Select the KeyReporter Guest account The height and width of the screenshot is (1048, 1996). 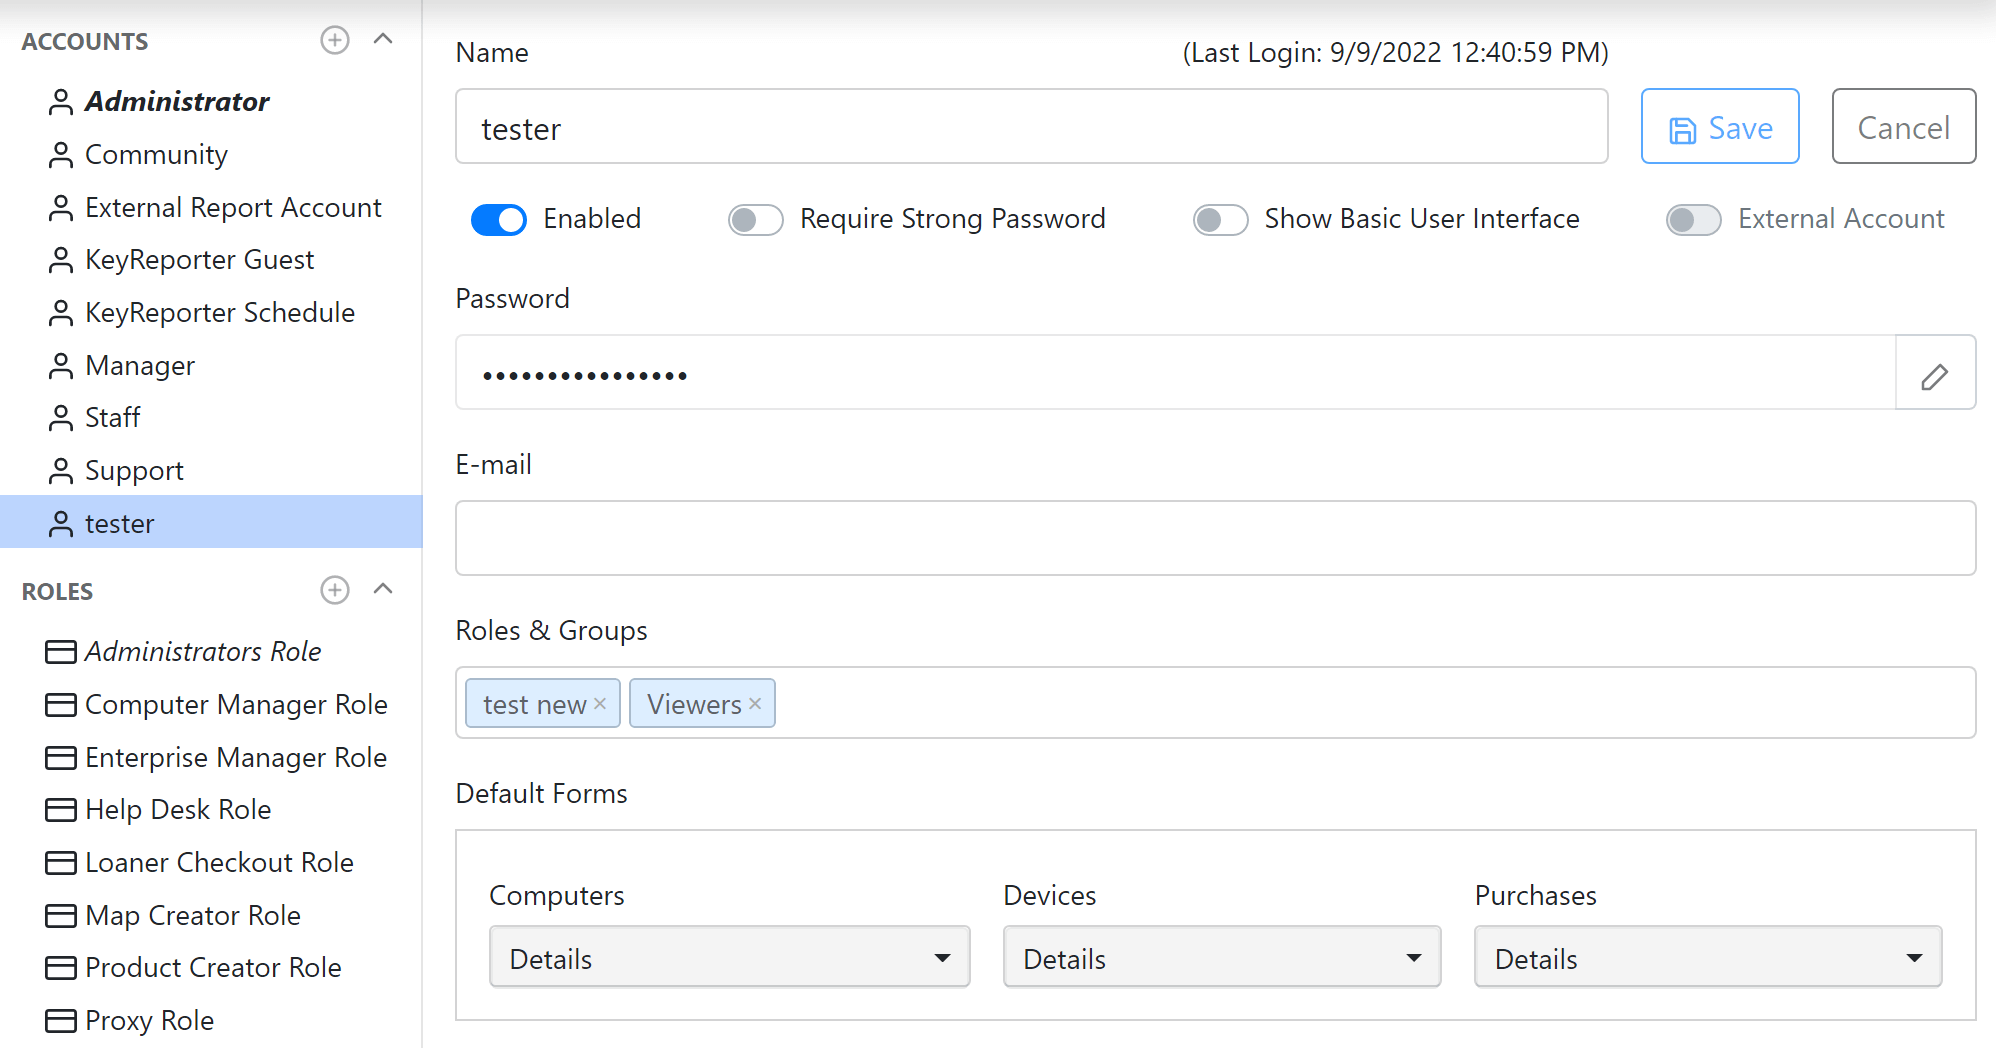click(199, 260)
